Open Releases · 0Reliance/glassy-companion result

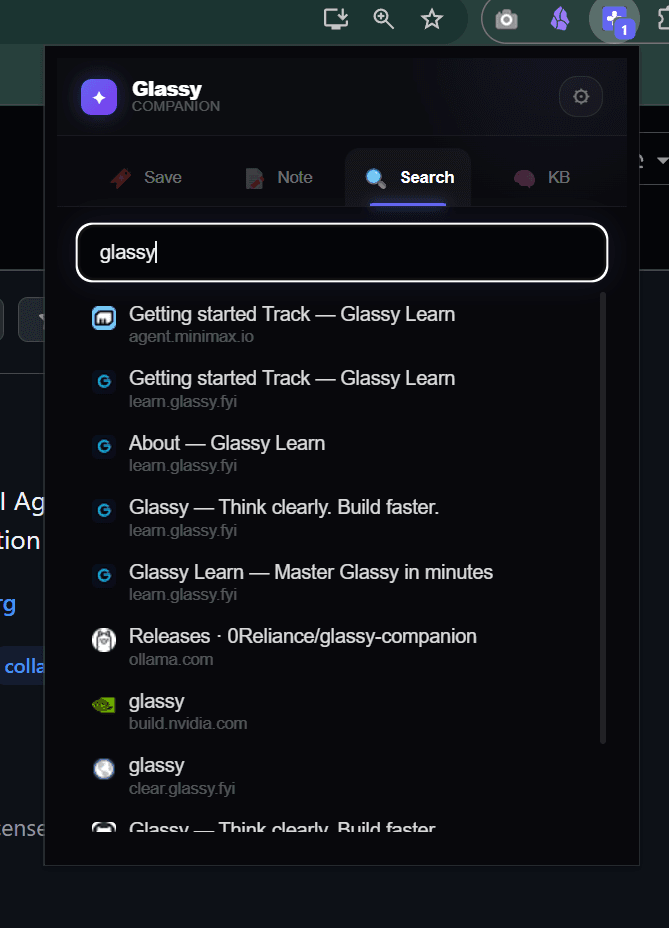(x=342, y=647)
